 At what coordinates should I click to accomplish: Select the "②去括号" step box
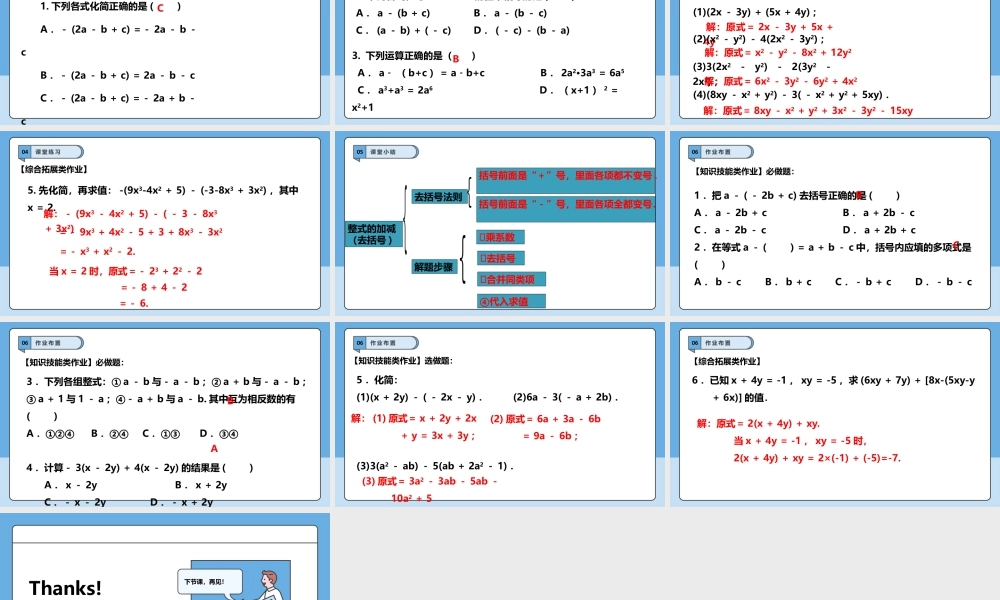point(500,257)
